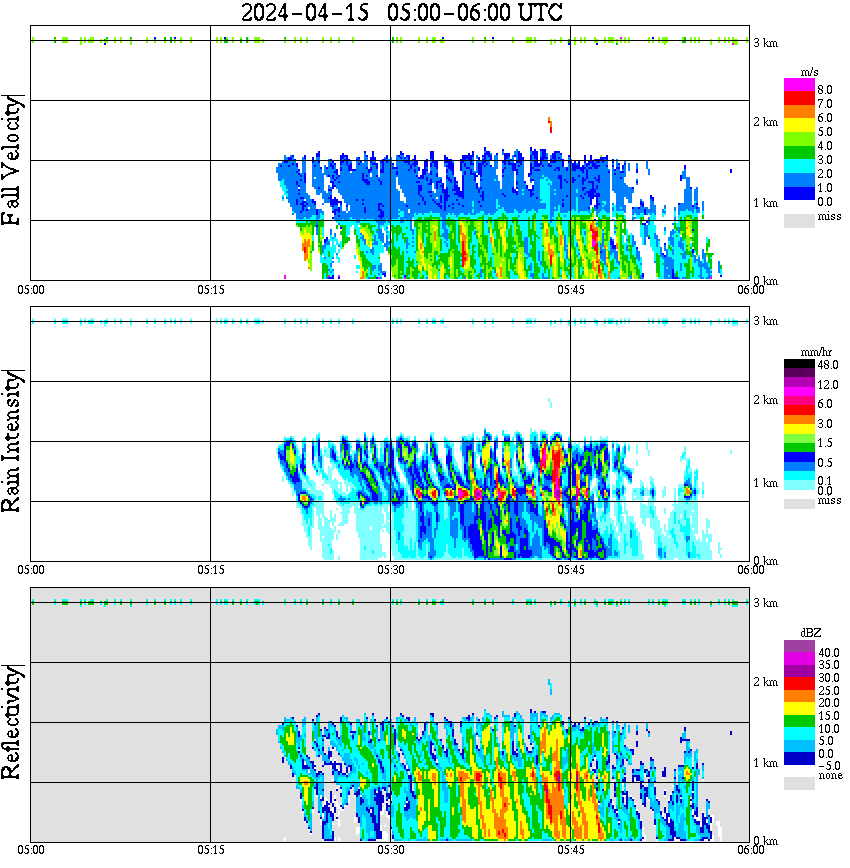Click 05:15 time label under Fall Velocity panel
850x868 pixels.
[211, 290]
